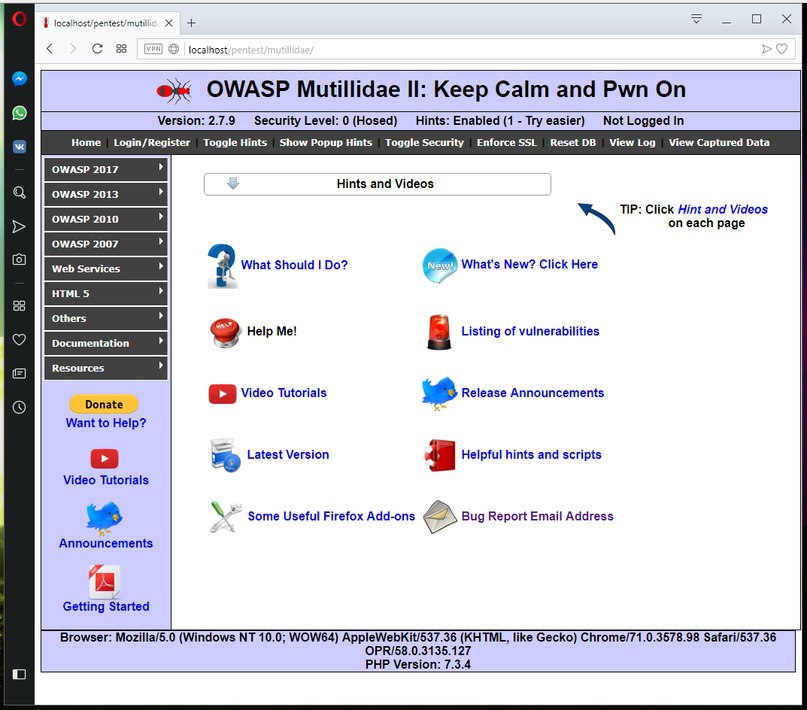
Task: Click Reset DB in menu bar
Action: click(x=573, y=143)
